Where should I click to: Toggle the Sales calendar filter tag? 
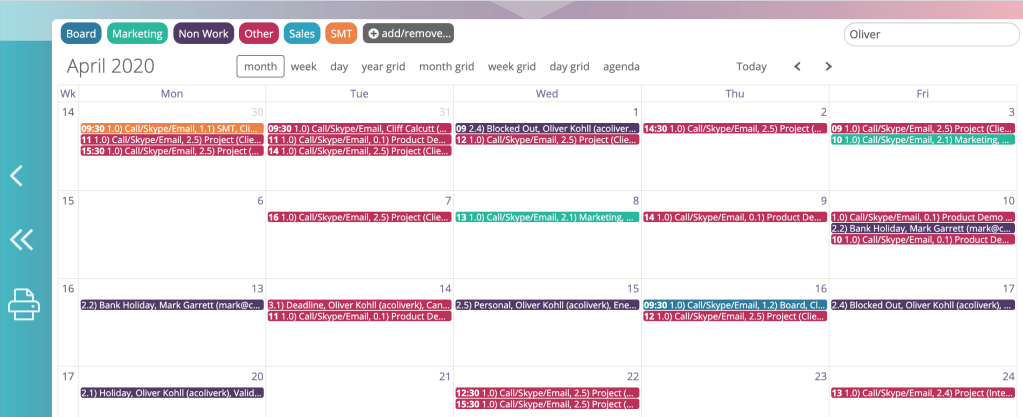301,34
